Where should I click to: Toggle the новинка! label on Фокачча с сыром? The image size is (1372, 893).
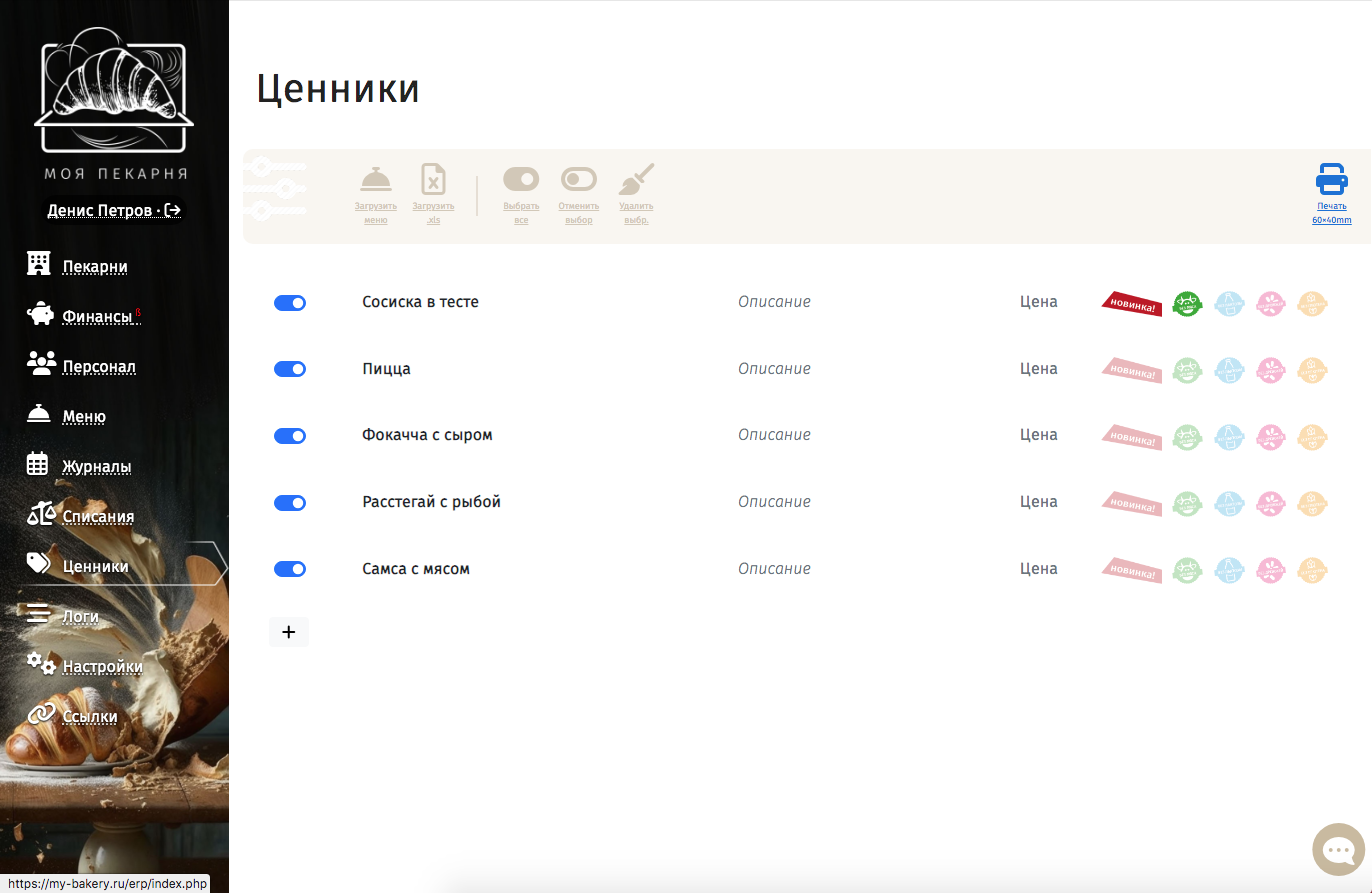(x=1132, y=437)
